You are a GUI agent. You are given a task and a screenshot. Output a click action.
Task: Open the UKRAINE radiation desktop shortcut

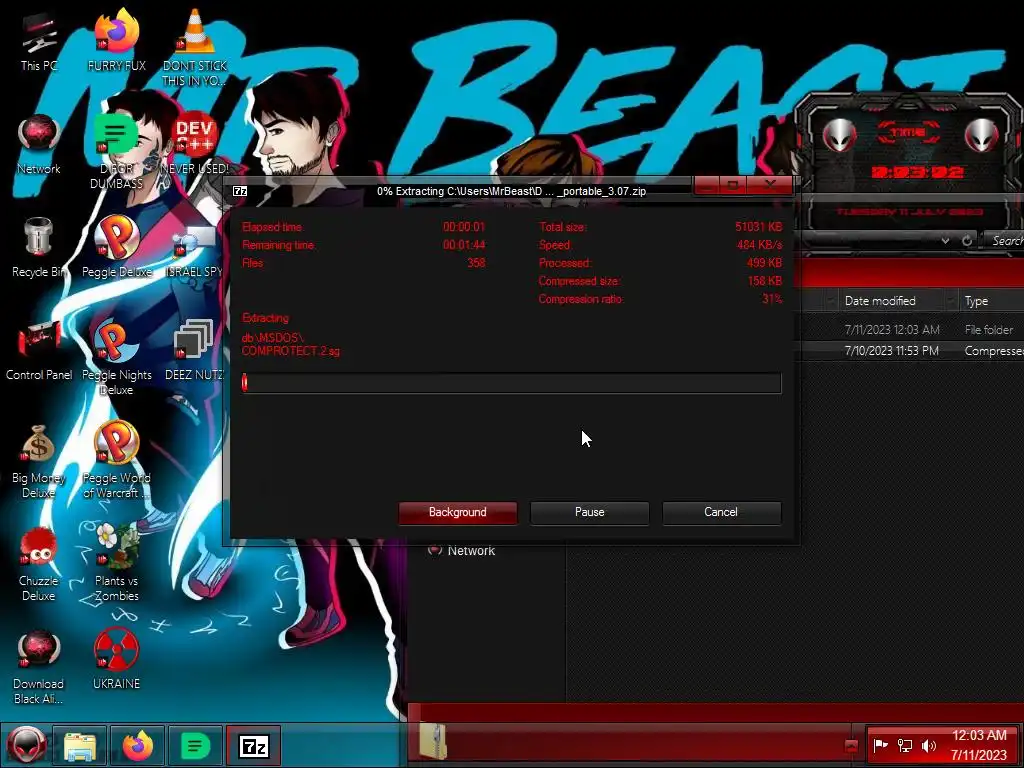tap(116, 660)
